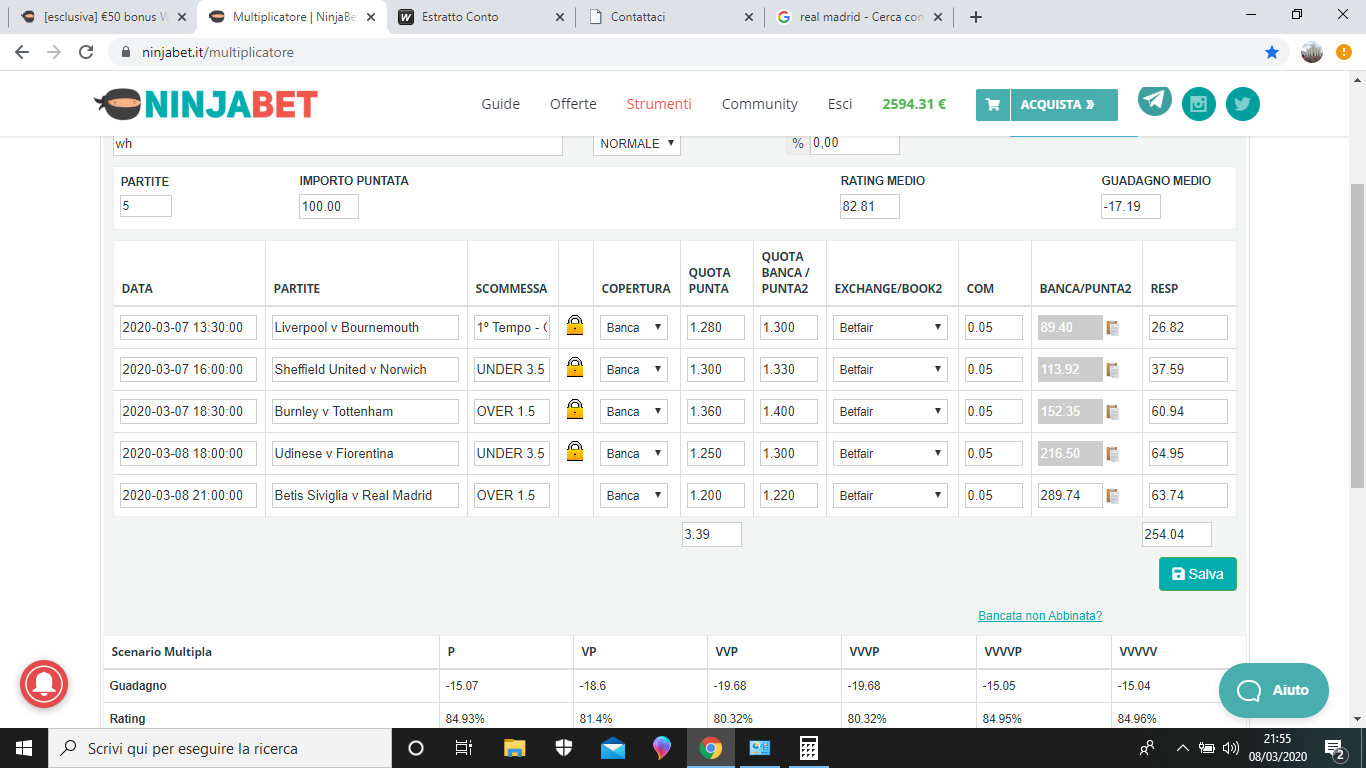Go back to previous page
The height and width of the screenshot is (768, 1366).
click(22, 52)
